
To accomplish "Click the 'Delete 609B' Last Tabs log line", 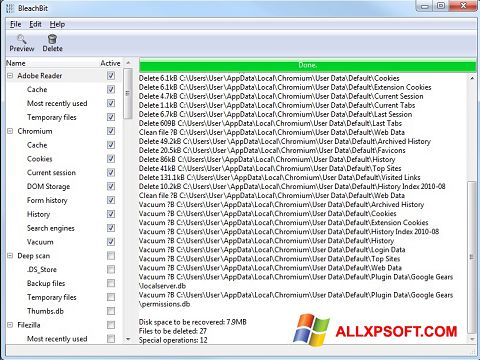I will pyautogui.click(x=270, y=123).
